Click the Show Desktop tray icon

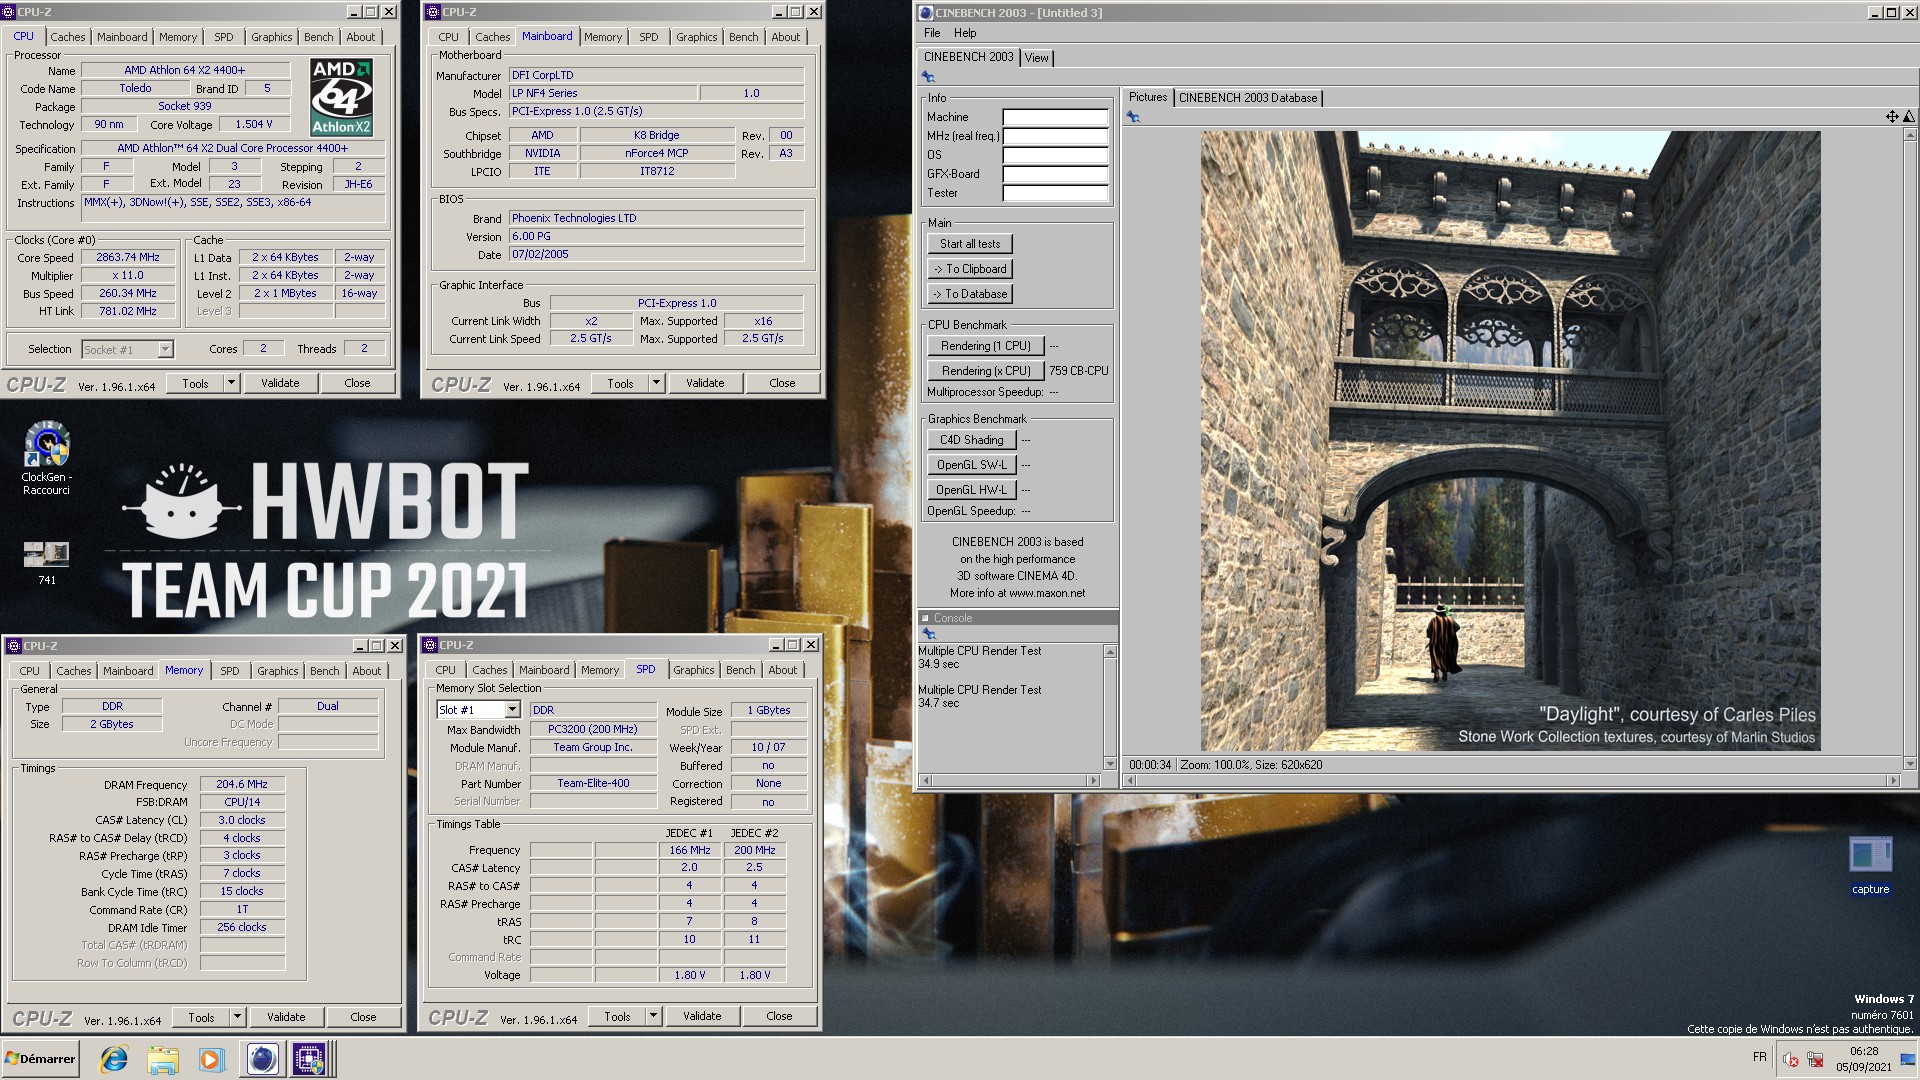coord(1908,1060)
